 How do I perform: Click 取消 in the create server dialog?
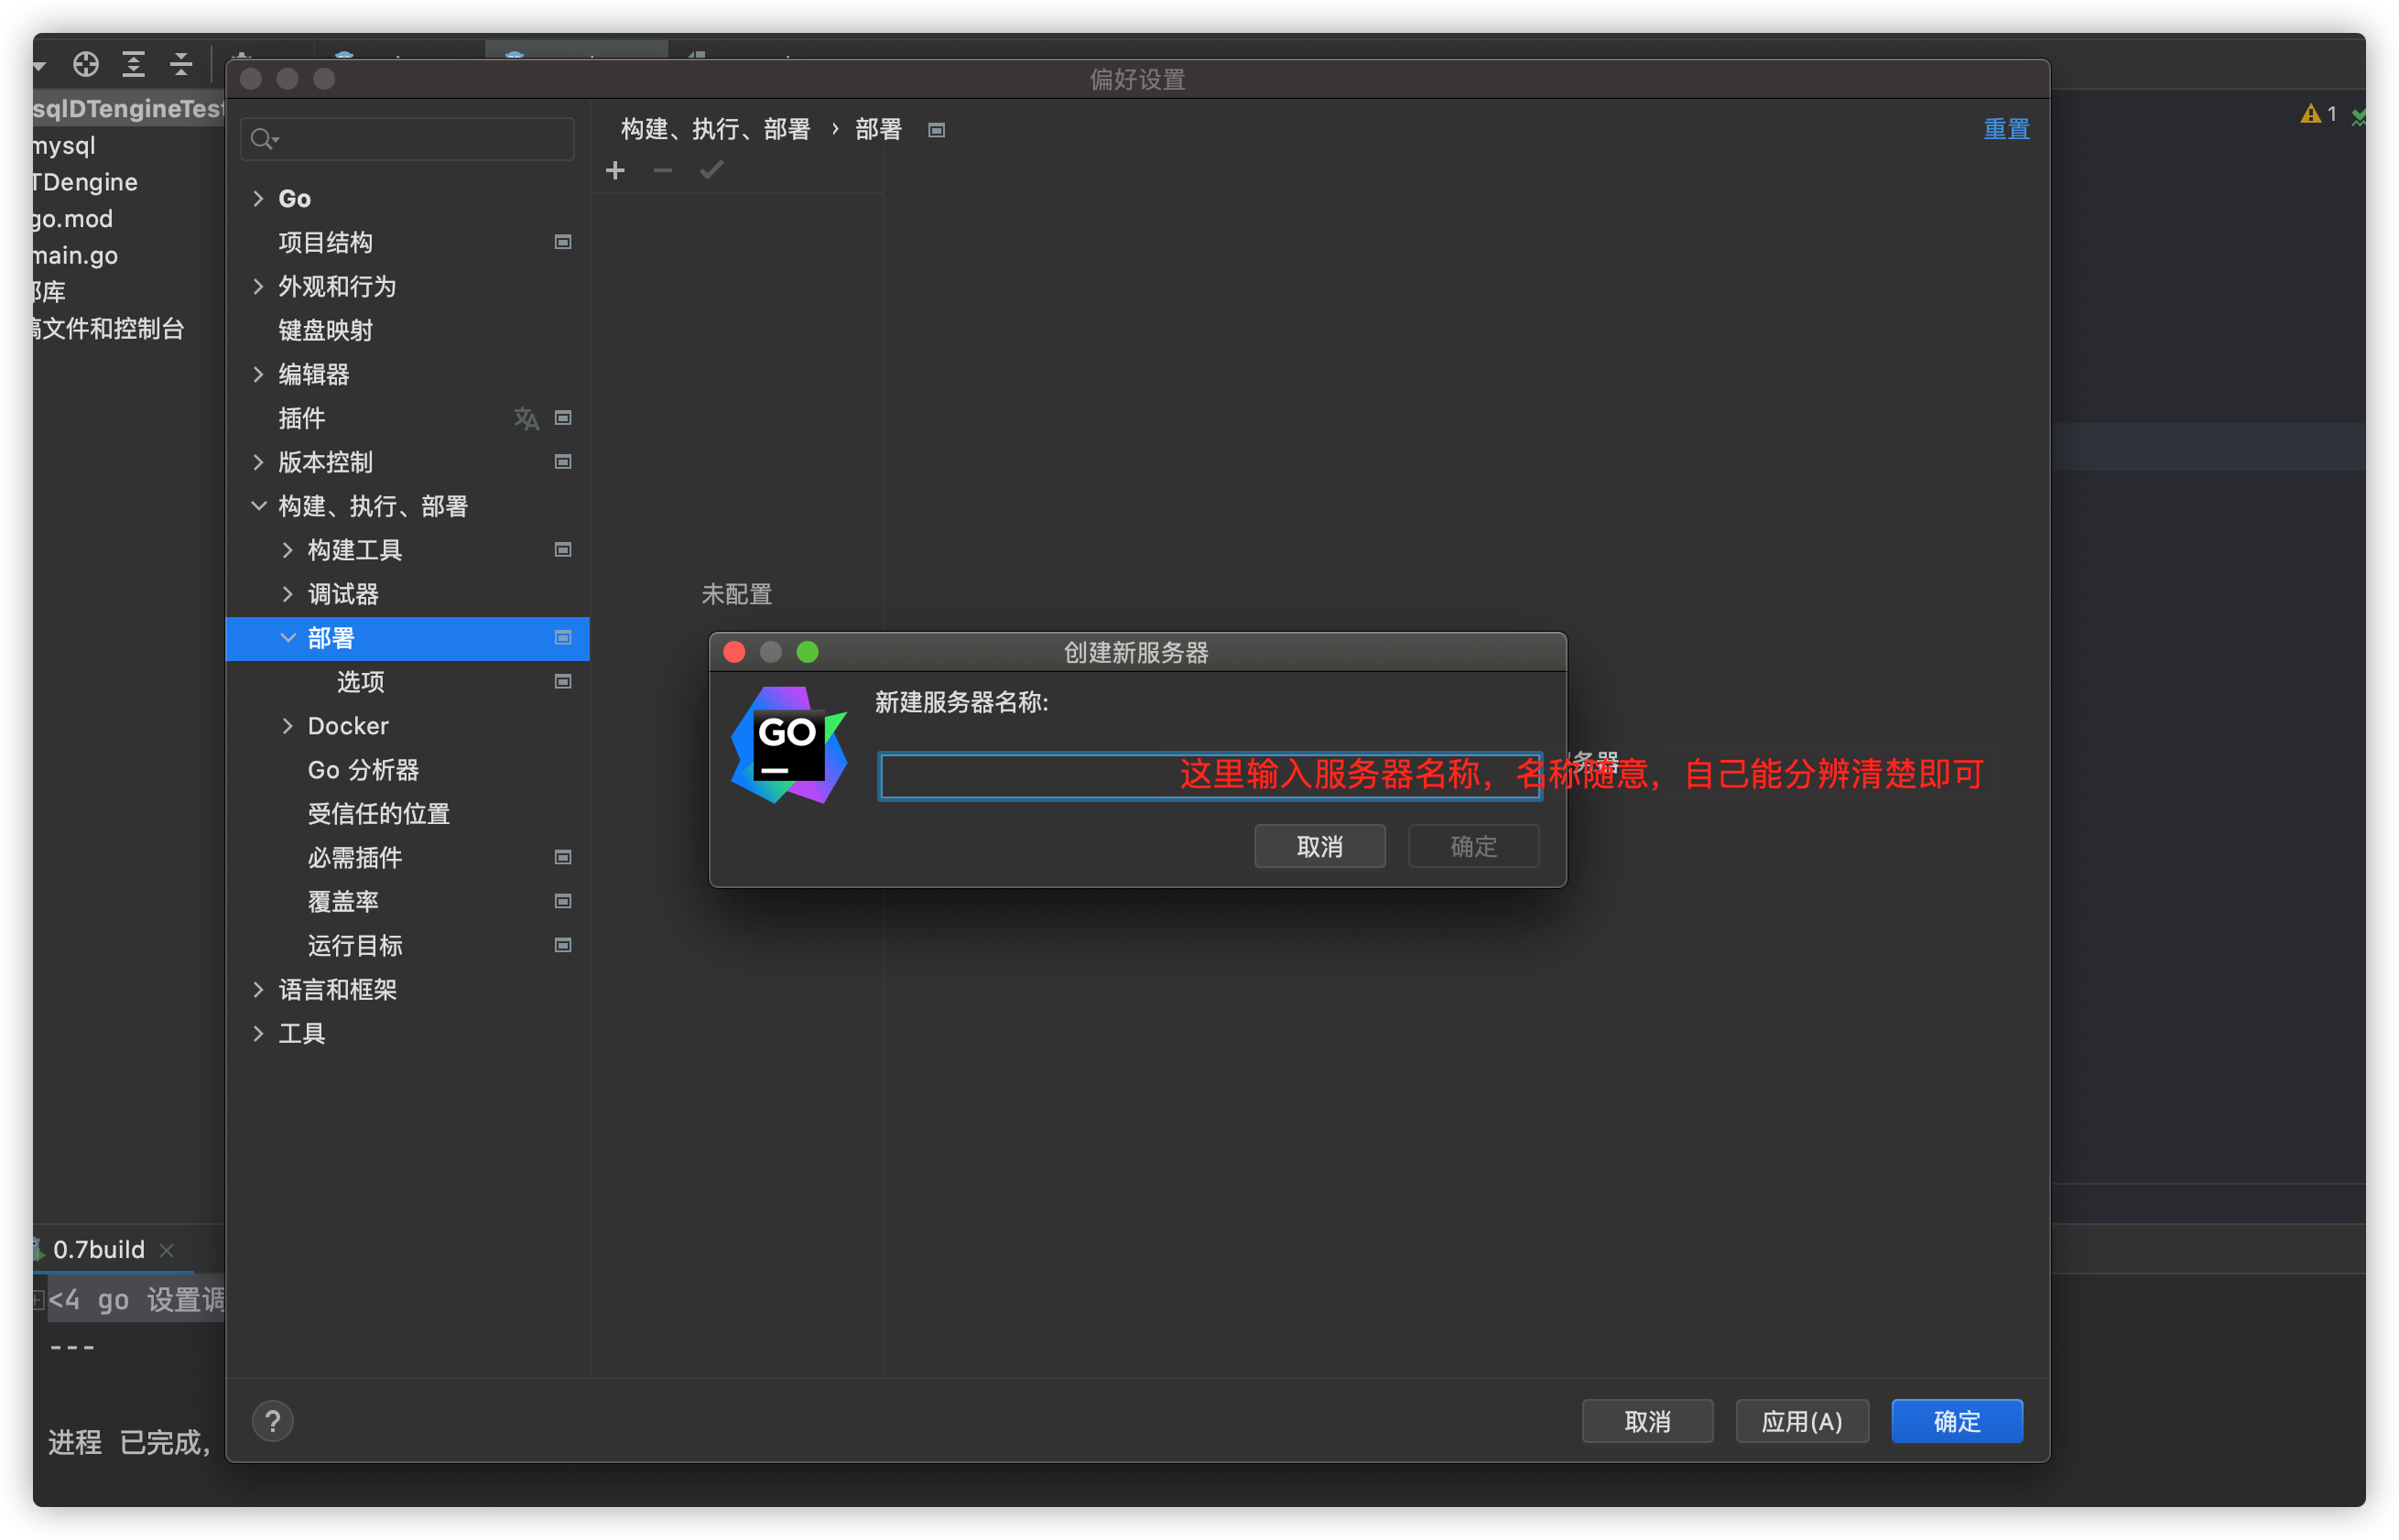coord(1319,846)
